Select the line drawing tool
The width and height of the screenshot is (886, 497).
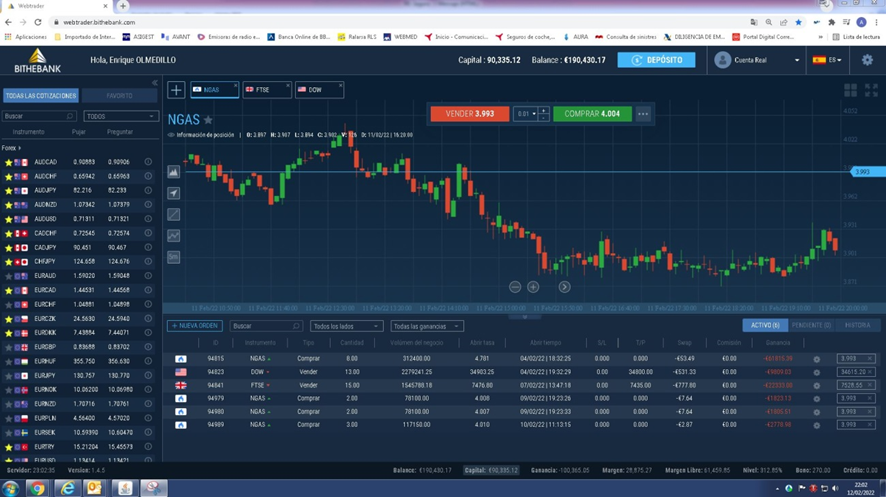[173, 215]
